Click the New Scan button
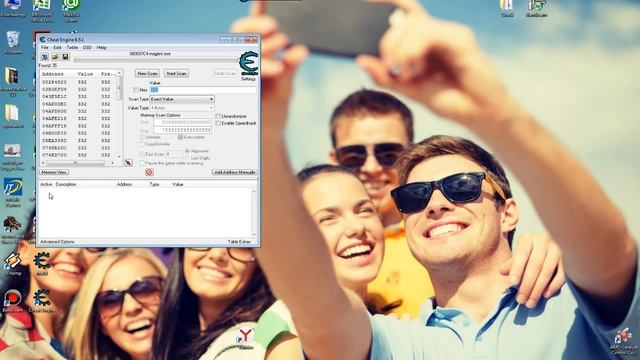 pyautogui.click(x=147, y=73)
